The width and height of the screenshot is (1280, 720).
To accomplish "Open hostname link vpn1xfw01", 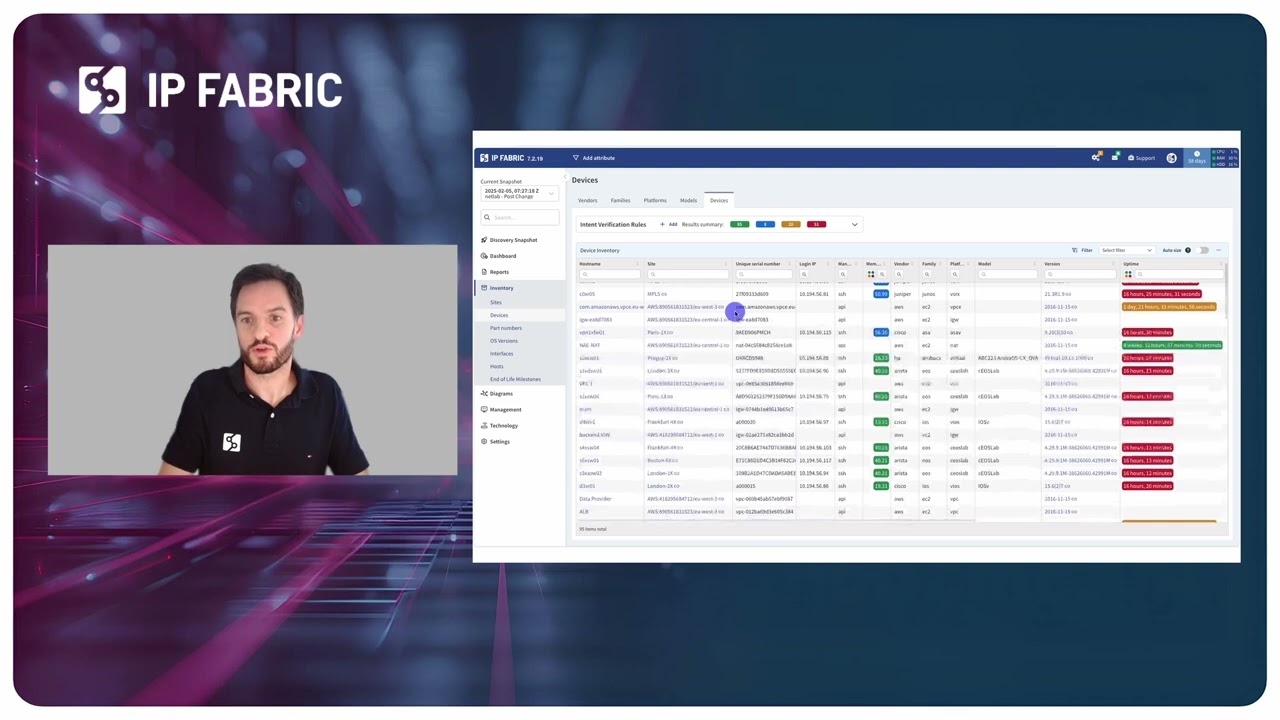I will pyautogui.click(x=592, y=333).
